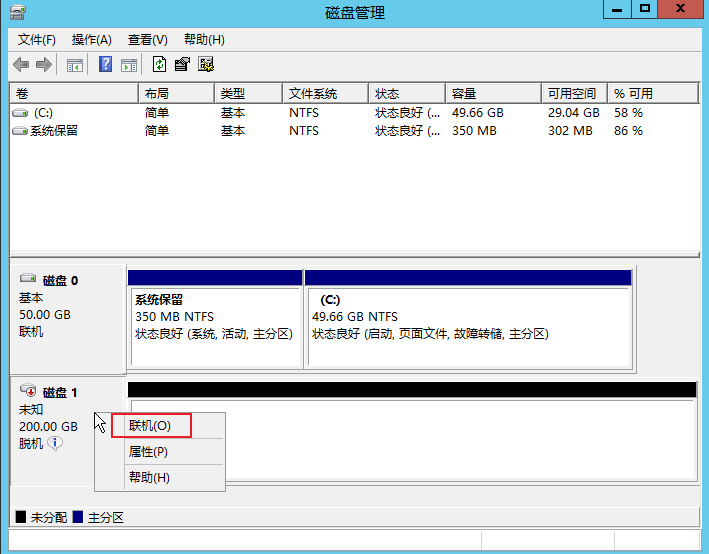Open the Properties toolbar icon
Viewport: 709px width, 554px height.
coord(182,64)
